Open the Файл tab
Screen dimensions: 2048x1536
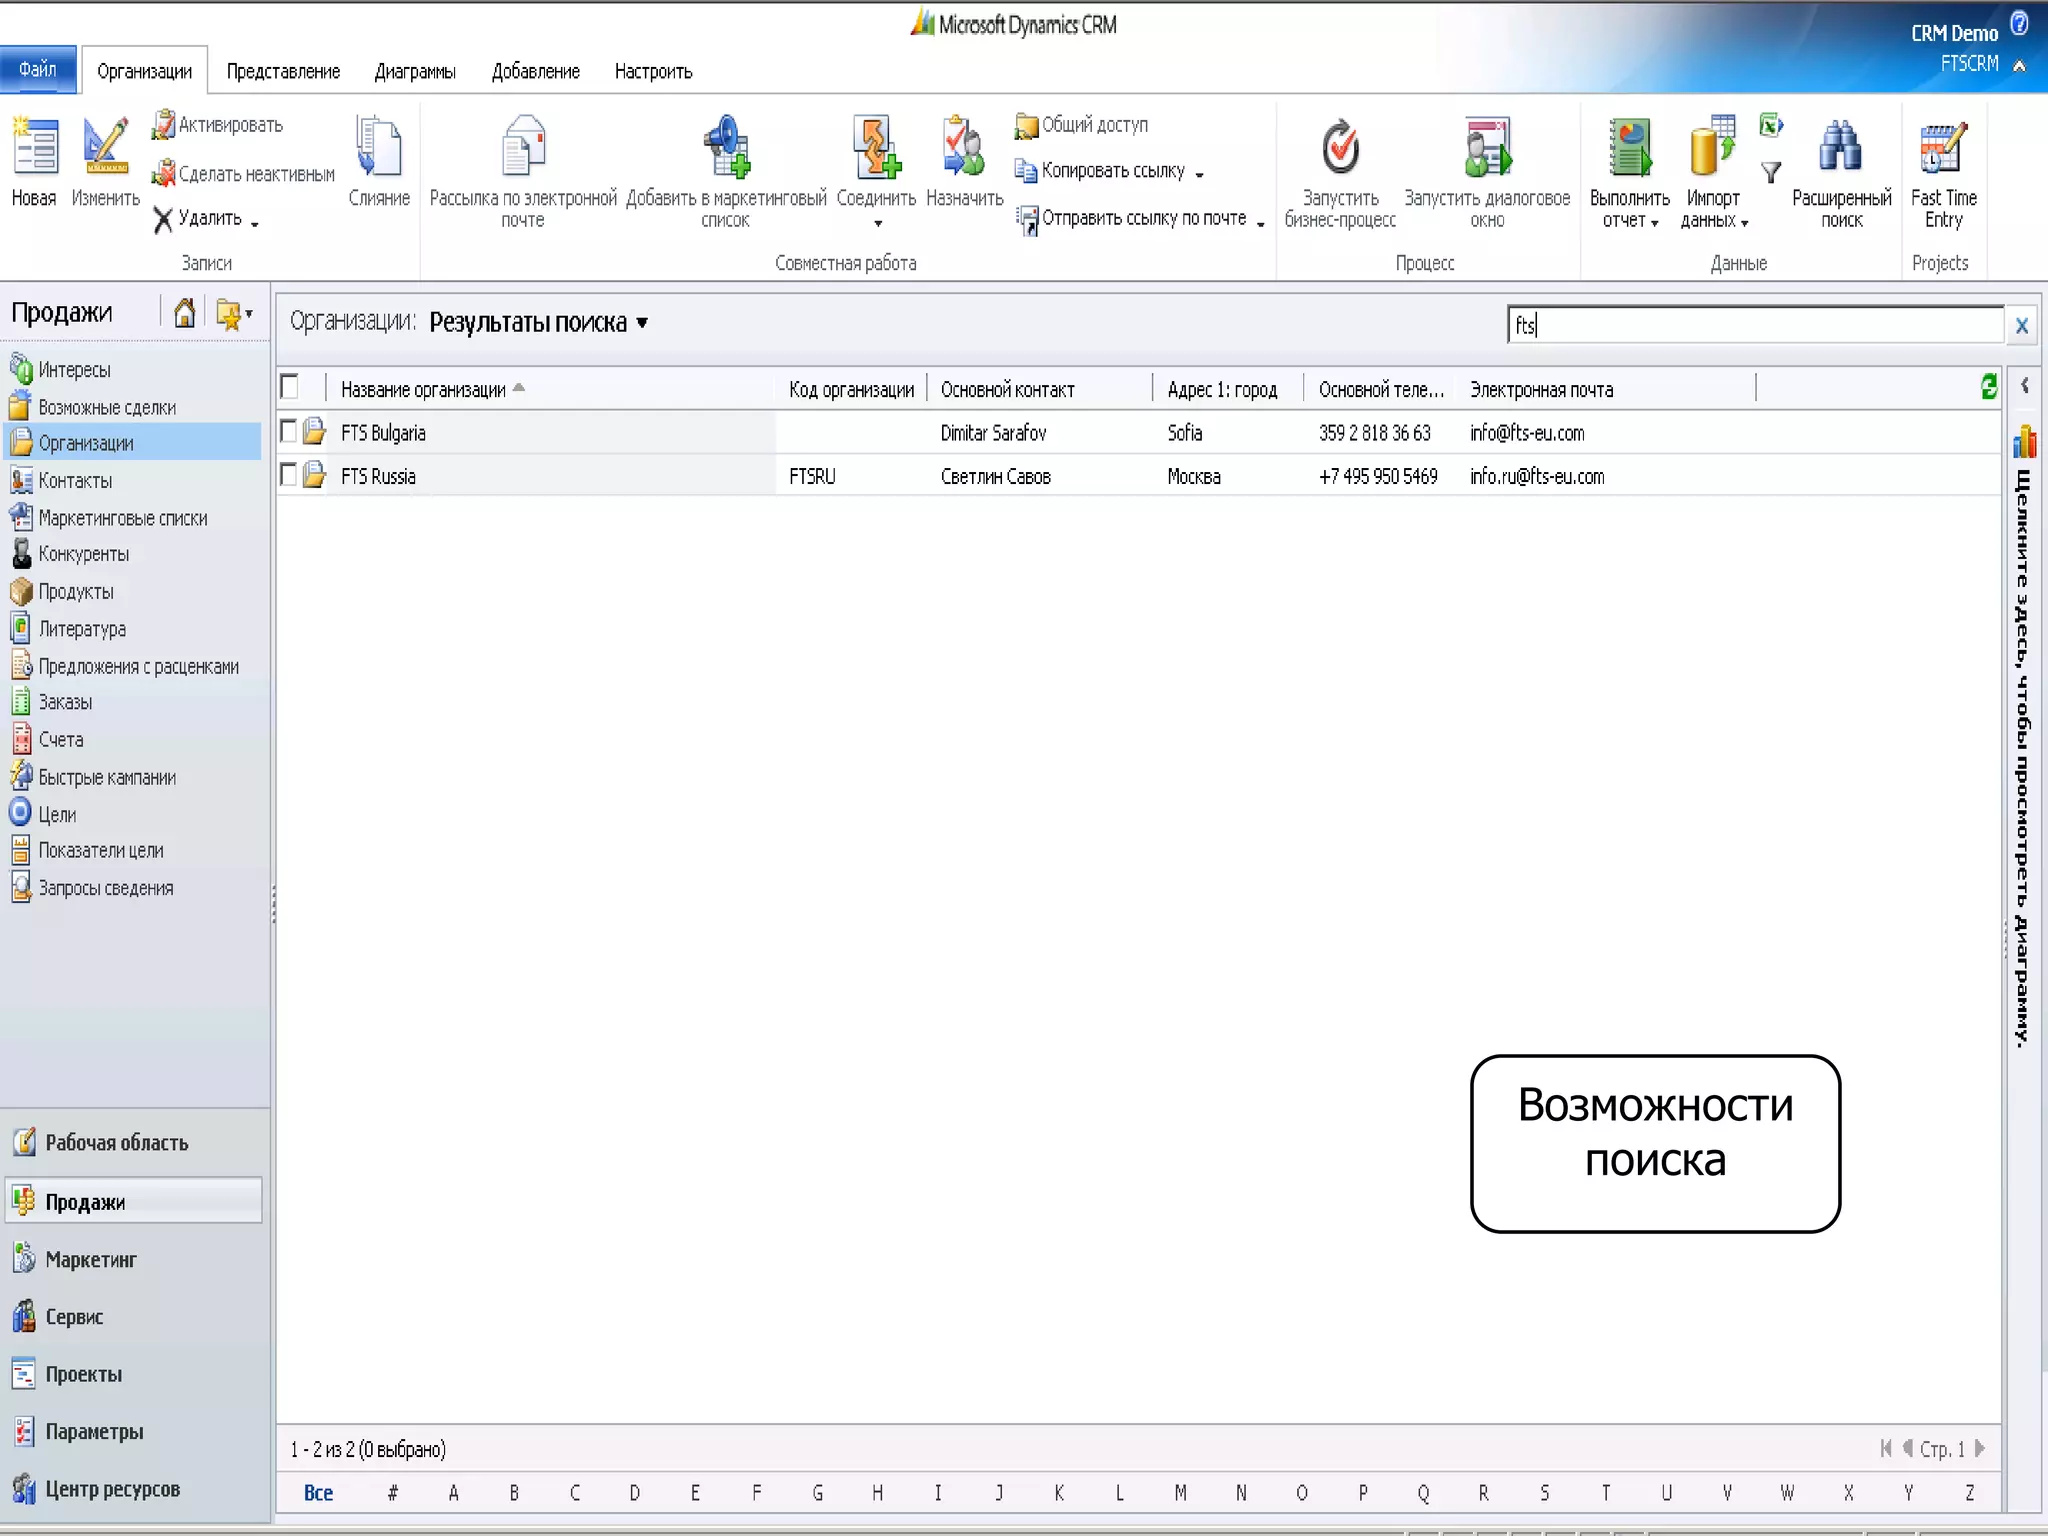point(38,70)
